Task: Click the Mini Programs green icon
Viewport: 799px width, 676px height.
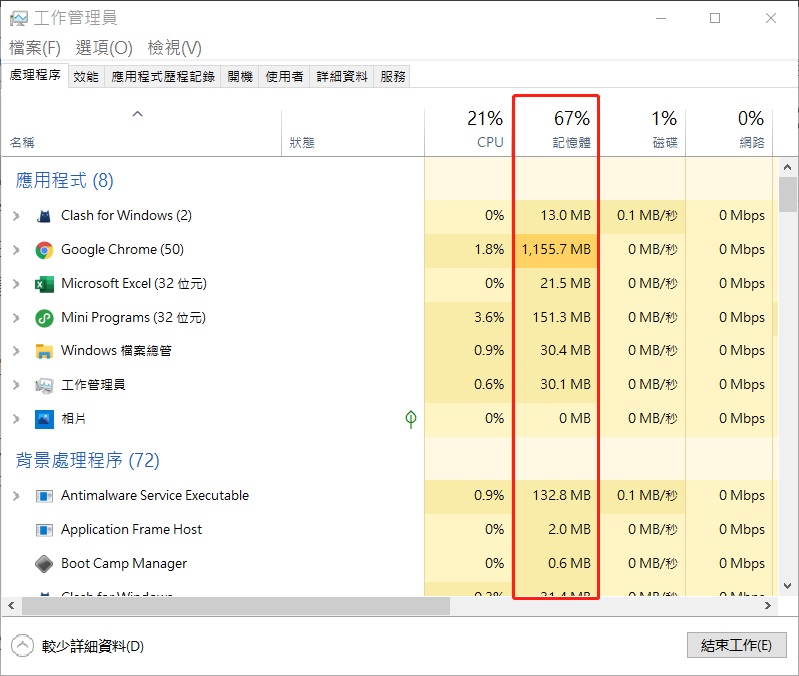Action: pyautogui.click(x=44, y=318)
